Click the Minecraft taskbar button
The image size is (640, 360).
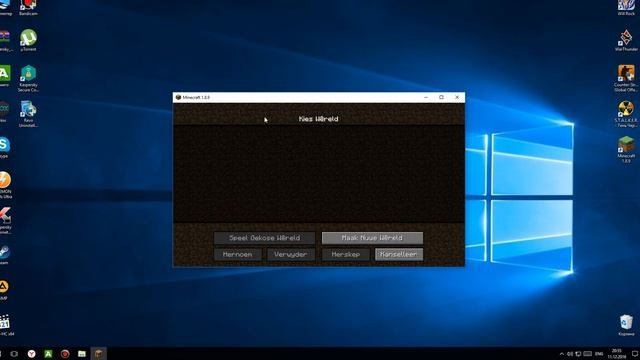point(98,354)
